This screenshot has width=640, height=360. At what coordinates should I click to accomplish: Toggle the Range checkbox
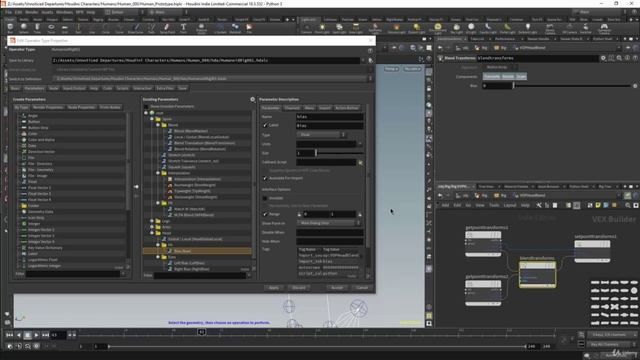[265, 214]
